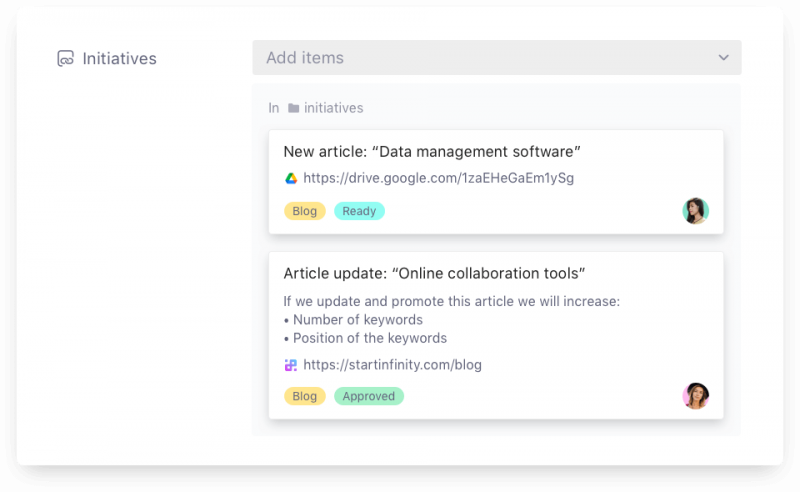Viewport: 800px width, 492px height.
Task: Open the drive.google.com link
Action: (438, 178)
